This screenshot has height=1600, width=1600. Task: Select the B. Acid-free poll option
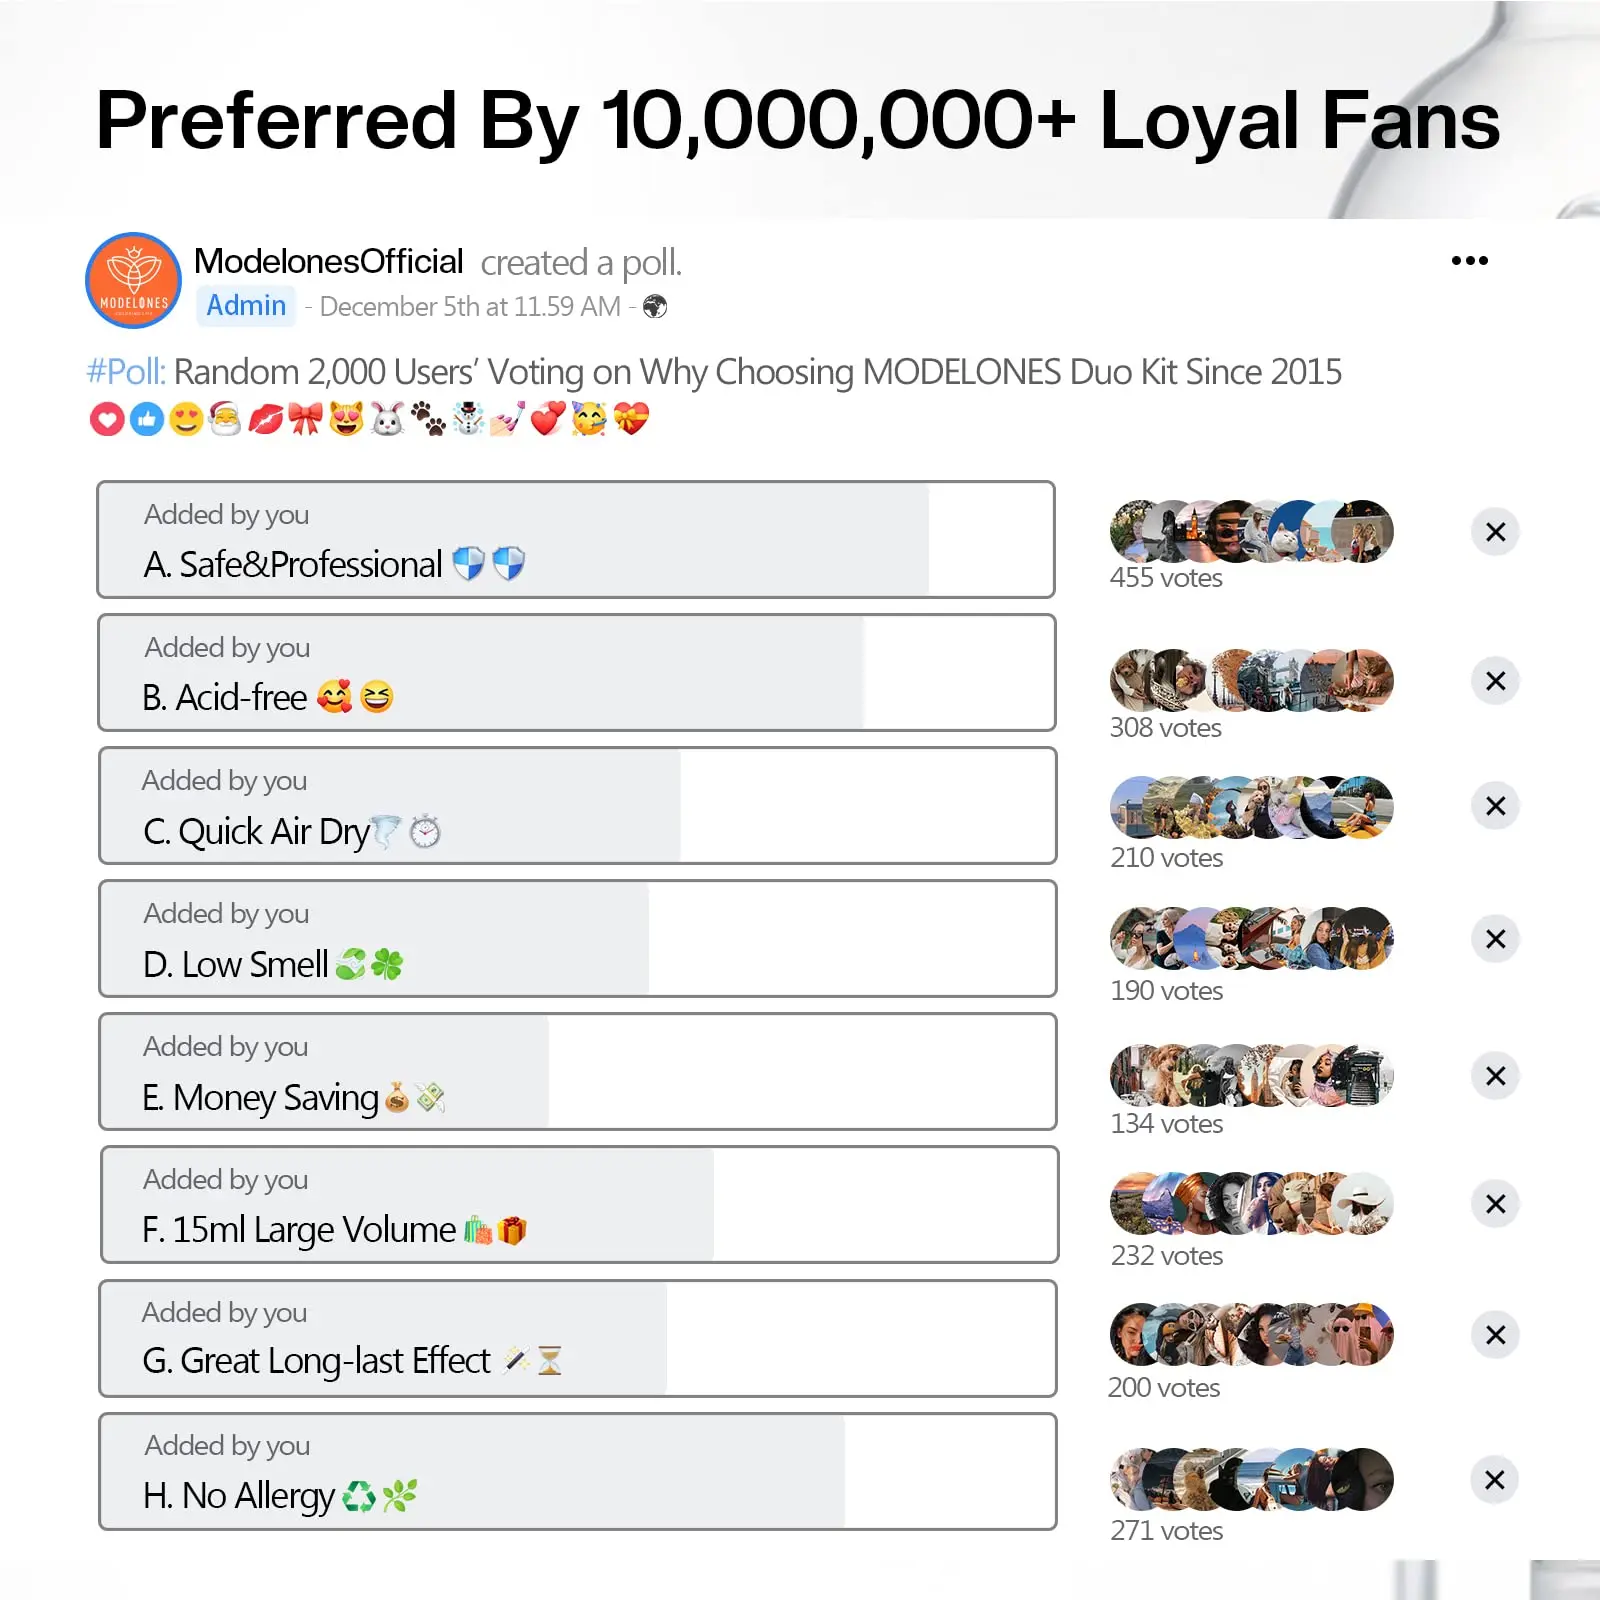pyautogui.click(x=576, y=673)
